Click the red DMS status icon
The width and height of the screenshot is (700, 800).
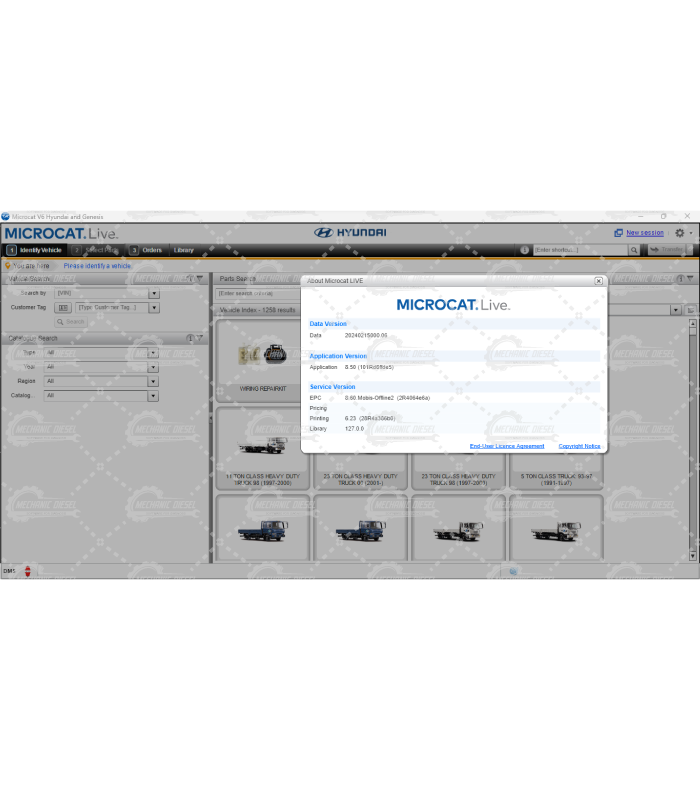[28, 571]
